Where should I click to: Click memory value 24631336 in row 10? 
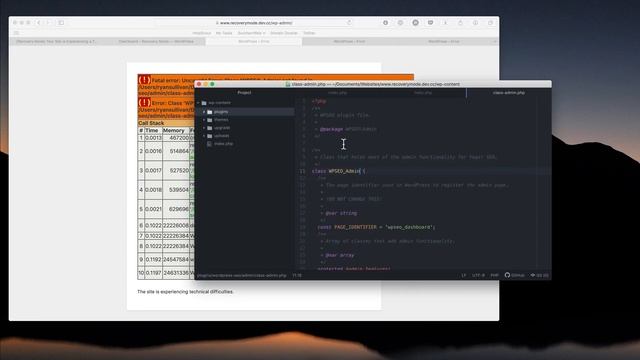click(176, 273)
